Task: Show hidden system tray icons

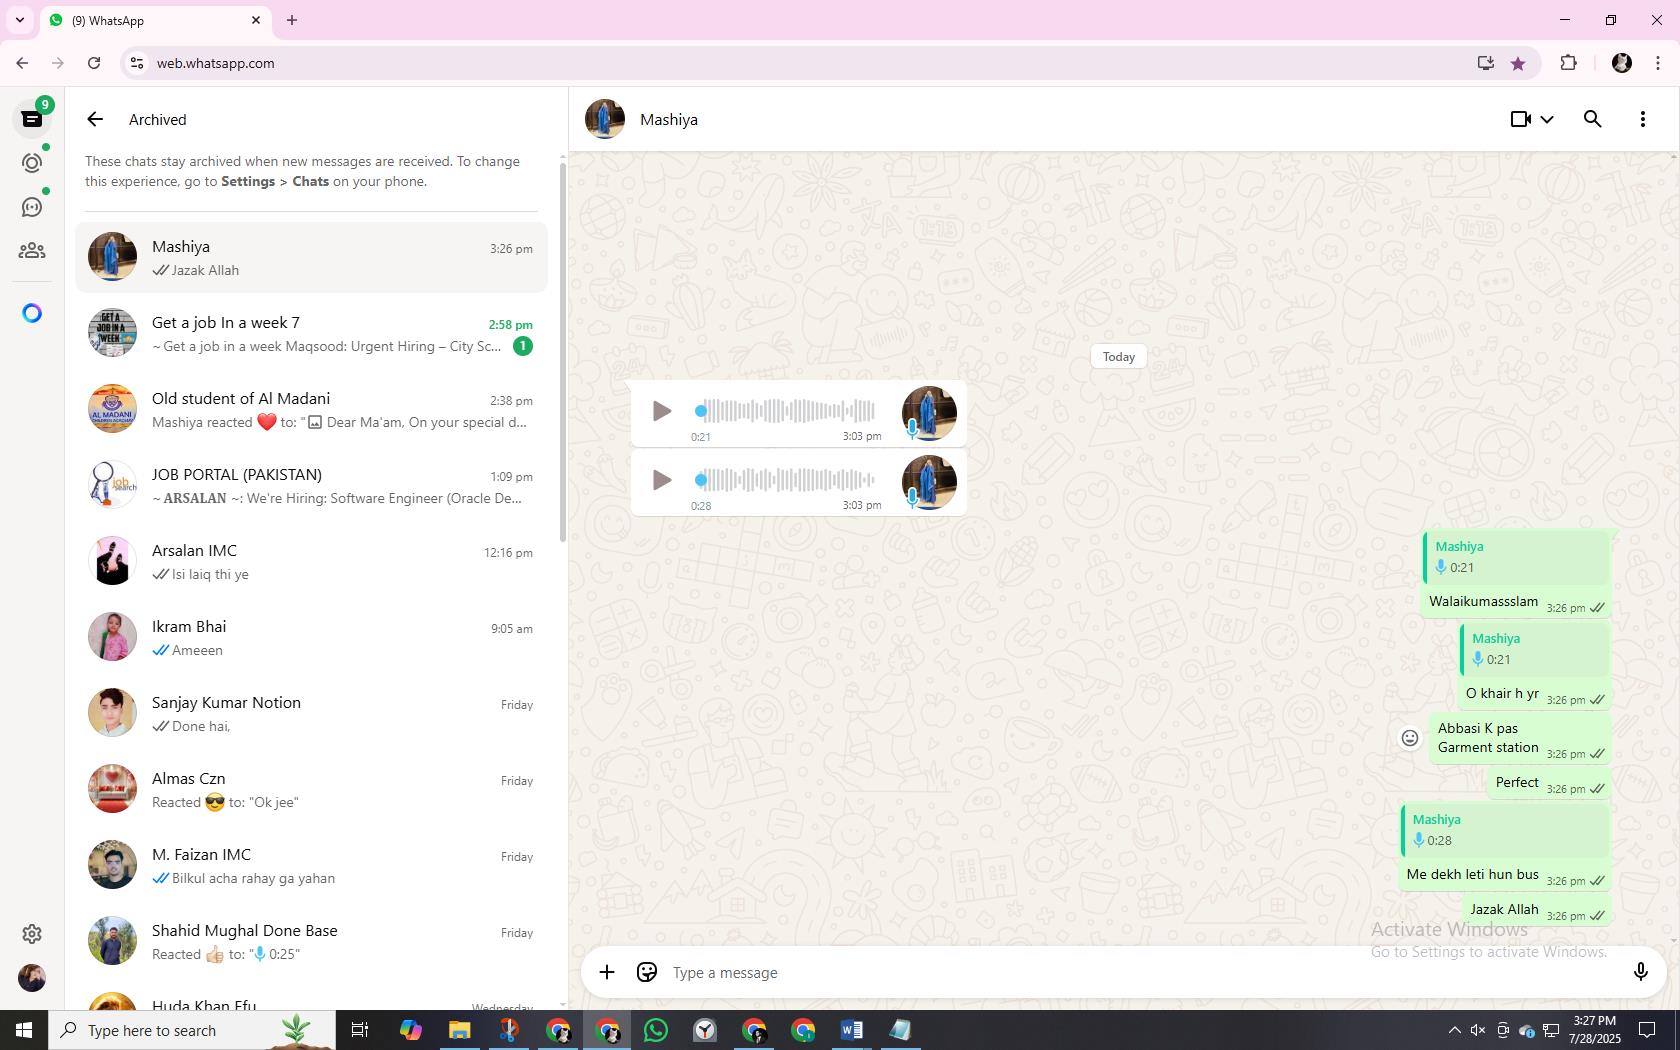Action: [1454, 1030]
